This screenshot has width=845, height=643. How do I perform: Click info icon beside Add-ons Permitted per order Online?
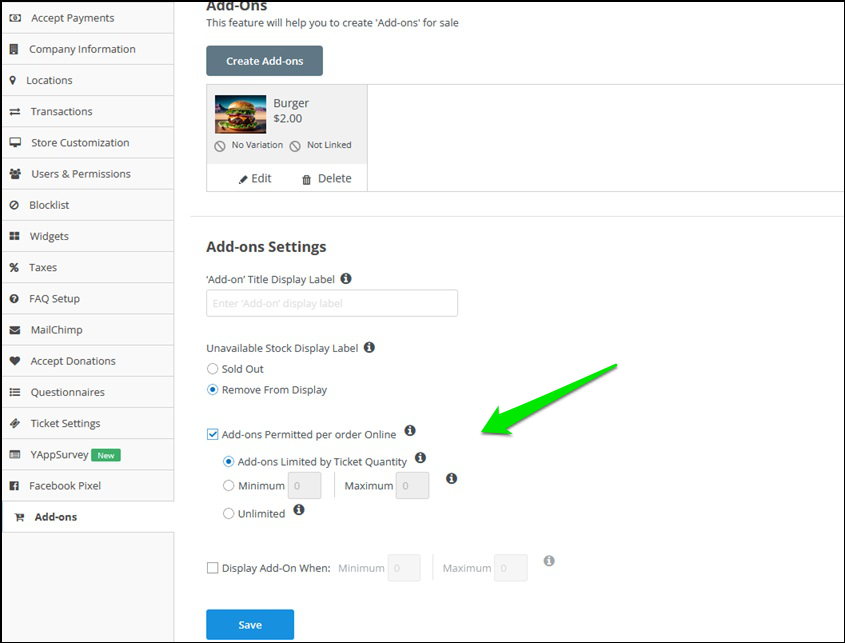408,433
